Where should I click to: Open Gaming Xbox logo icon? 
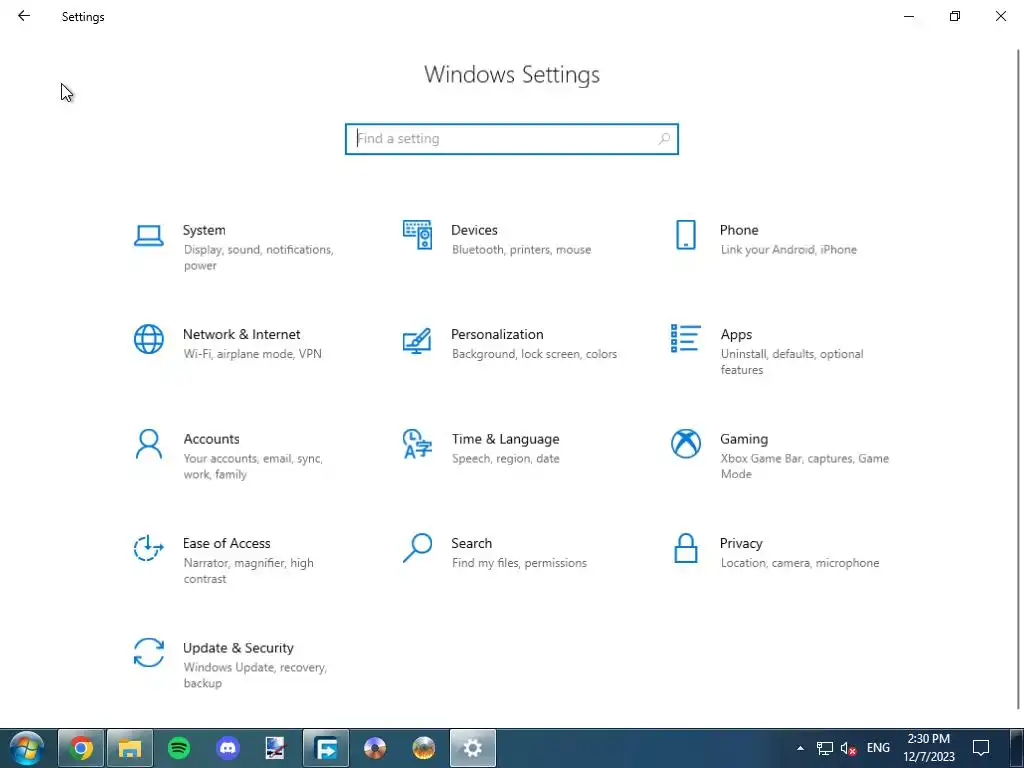pos(686,444)
